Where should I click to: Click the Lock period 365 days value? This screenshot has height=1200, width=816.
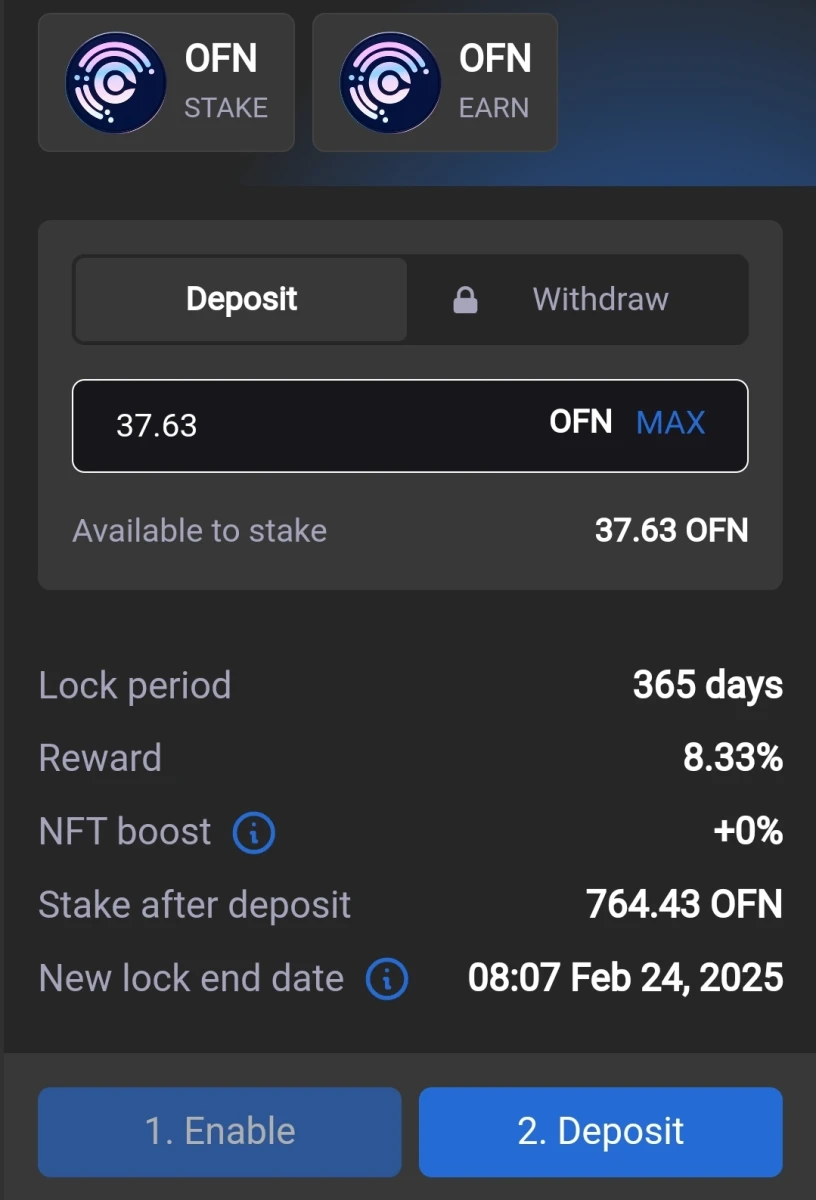[x=708, y=685]
